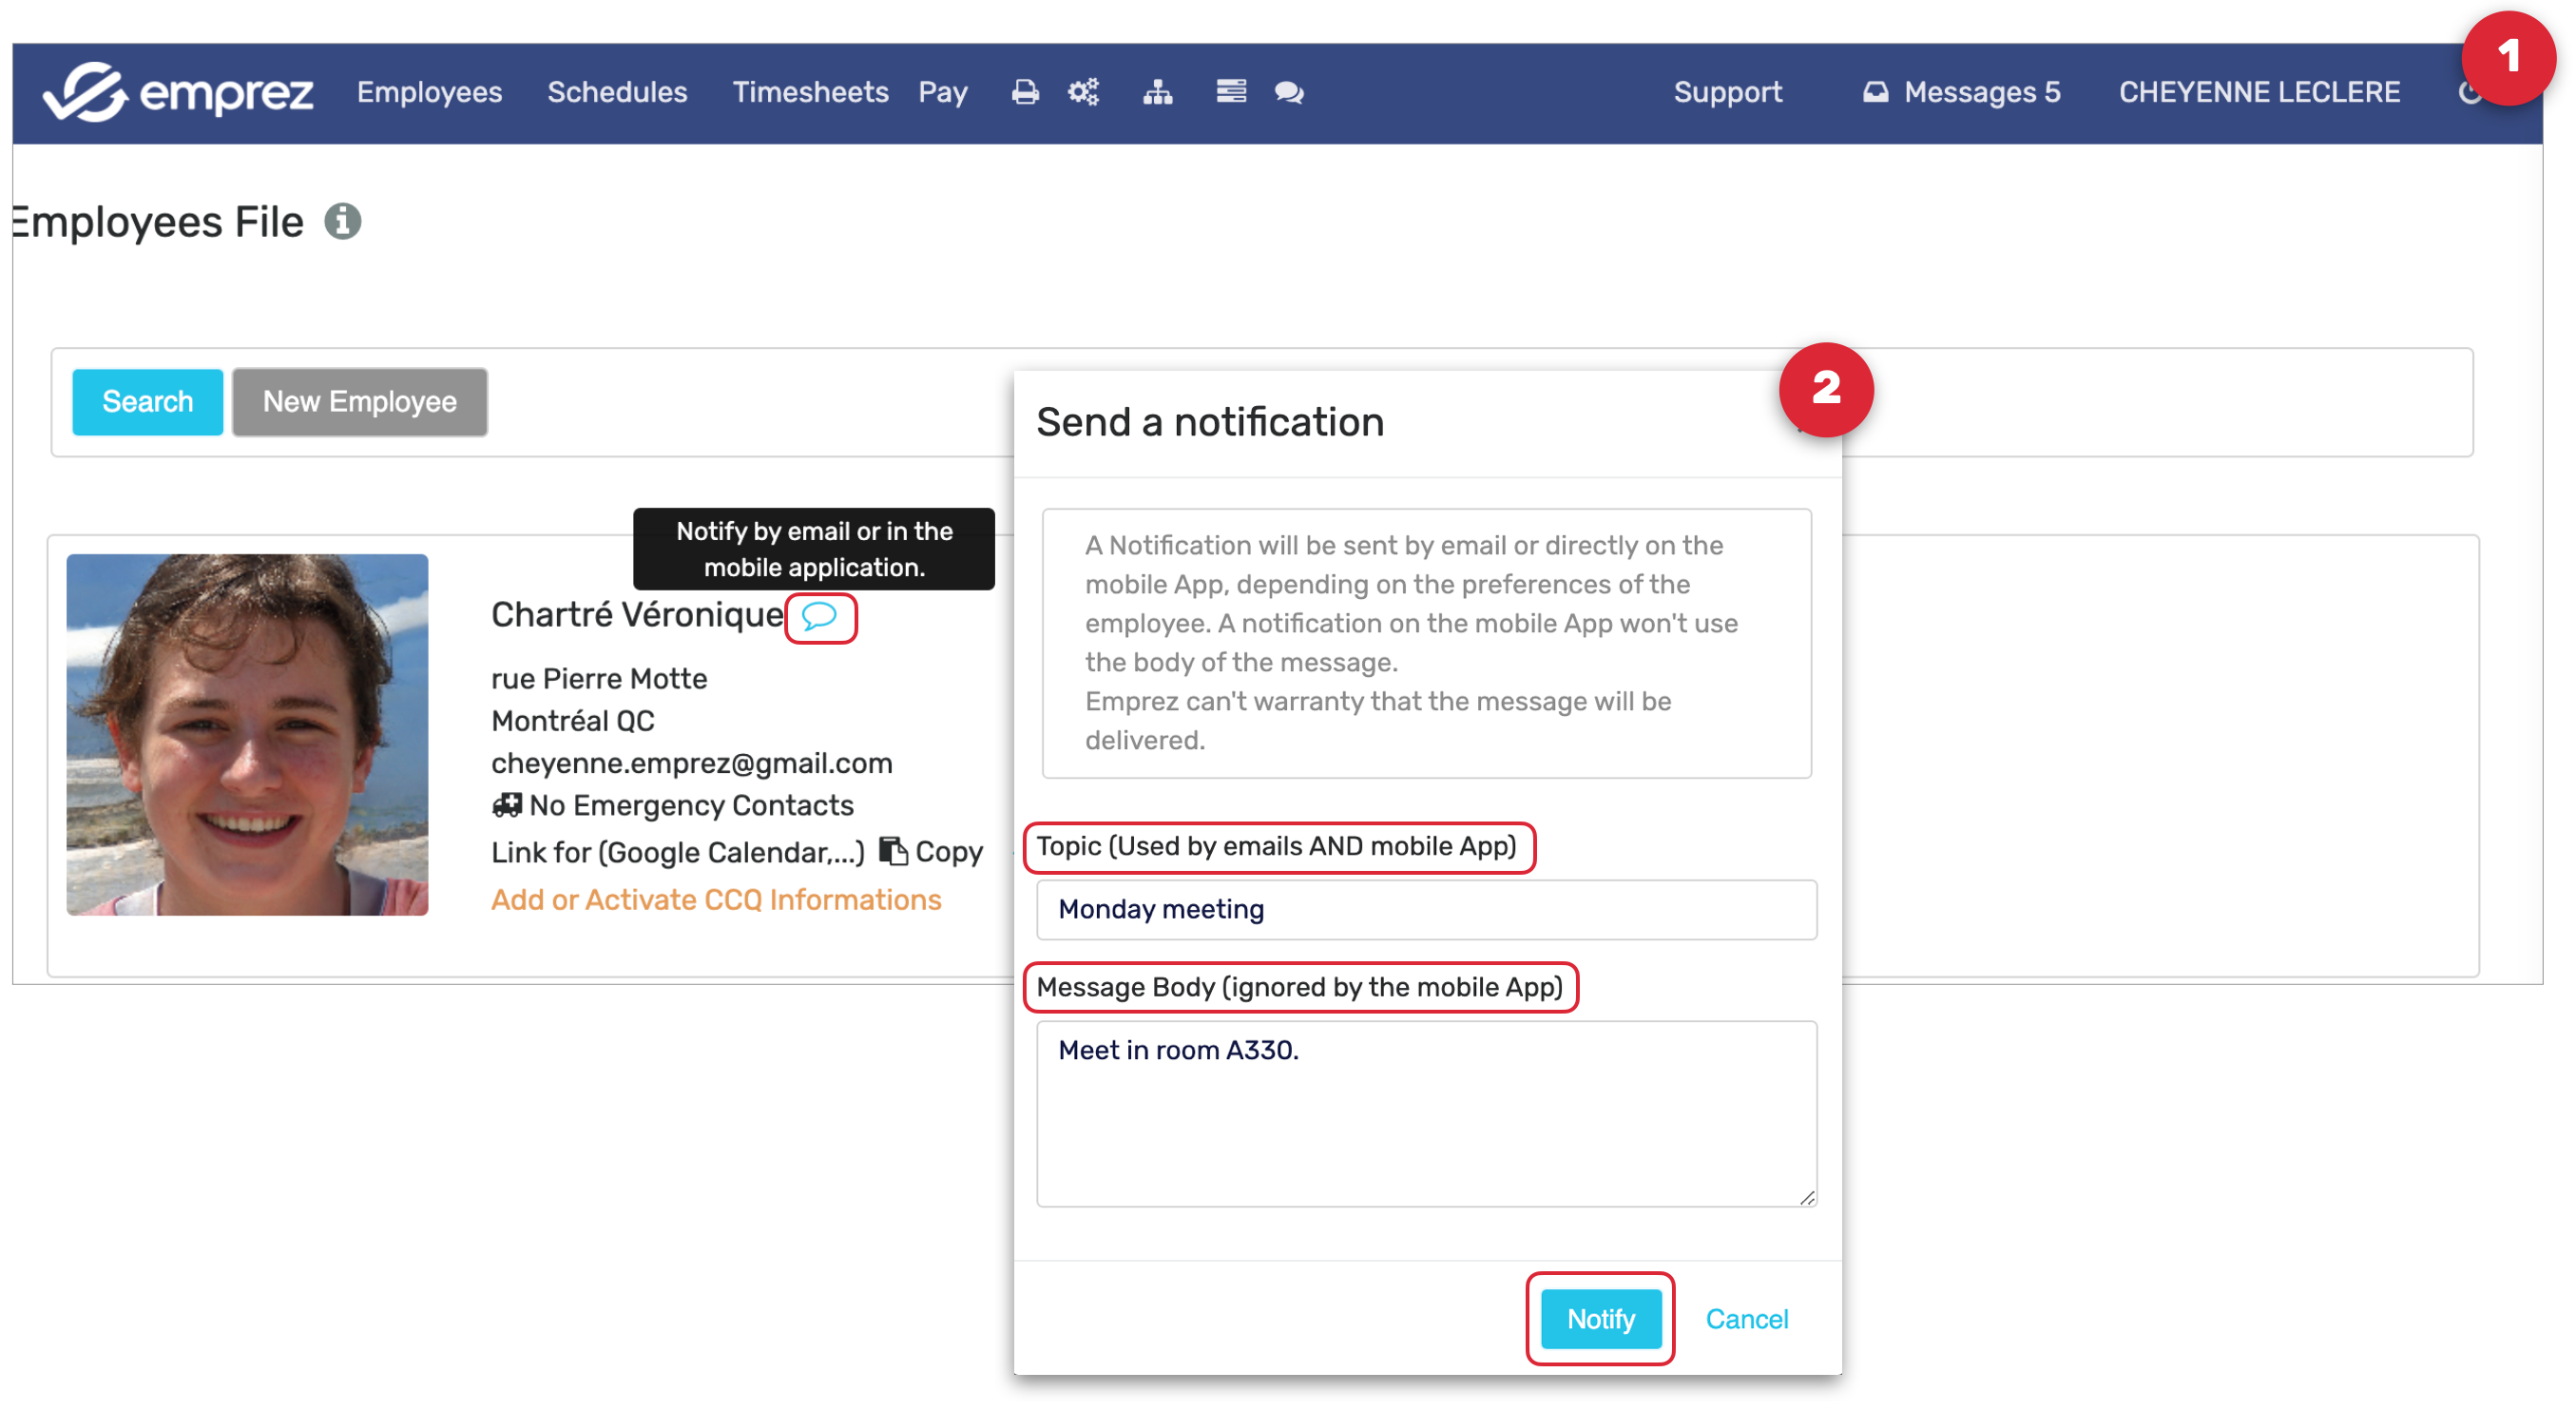Click the Copy calendar link icon

(x=892, y=851)
